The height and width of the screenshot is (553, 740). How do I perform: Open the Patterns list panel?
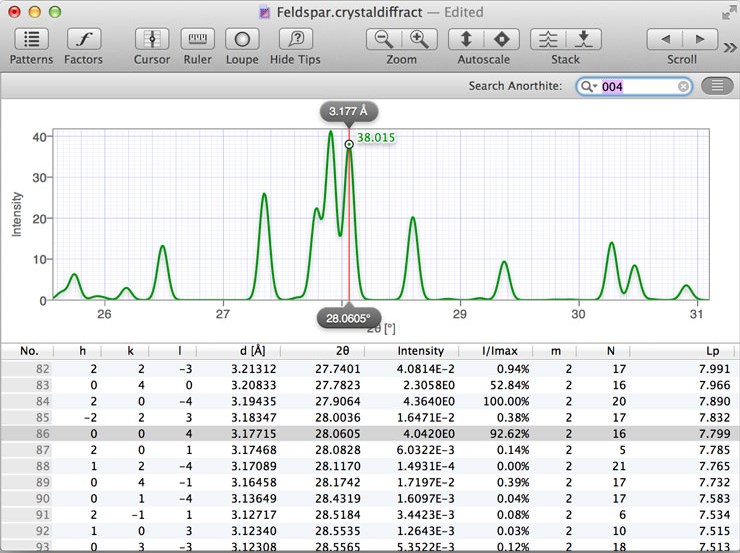tap(31, 40)
